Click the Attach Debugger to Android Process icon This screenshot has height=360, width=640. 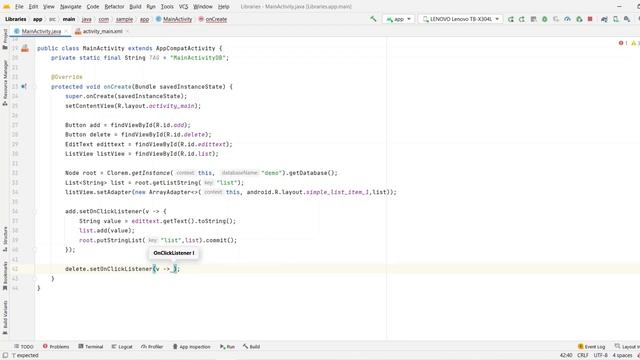coord(579,19)
